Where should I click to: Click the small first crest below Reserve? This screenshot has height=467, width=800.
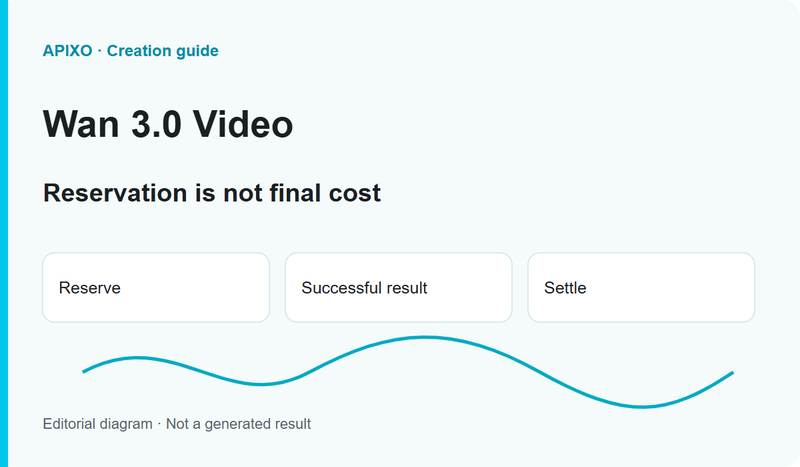(x=137, y=358)
